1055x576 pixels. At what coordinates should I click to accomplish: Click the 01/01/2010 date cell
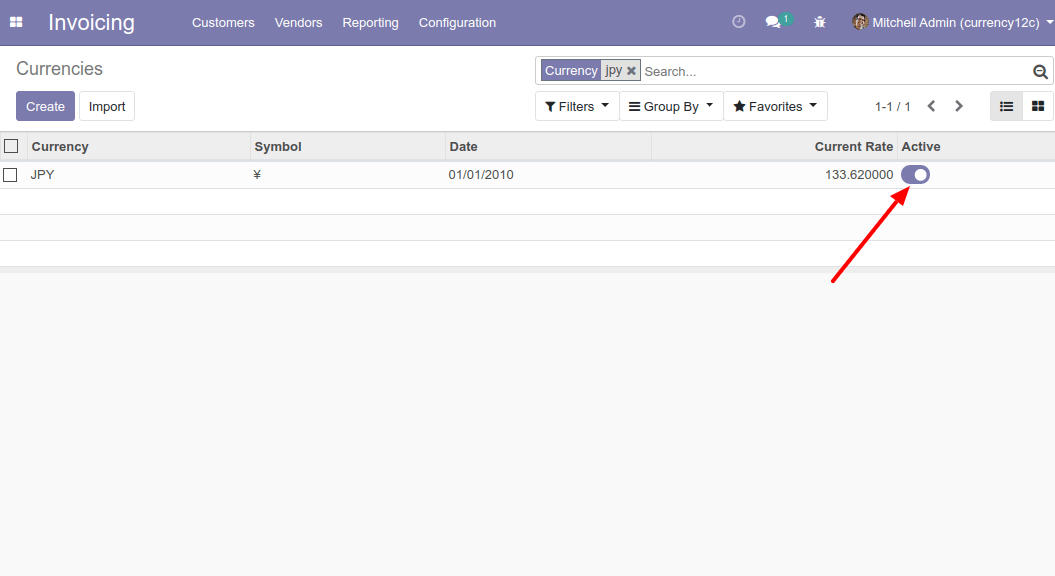pyautogui.click(x=481, y=175)
